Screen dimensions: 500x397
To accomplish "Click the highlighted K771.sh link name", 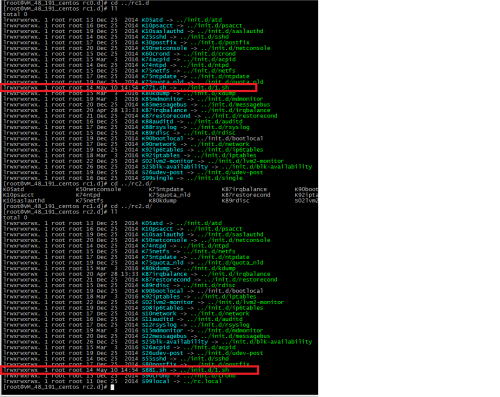I will click(154, 88).
